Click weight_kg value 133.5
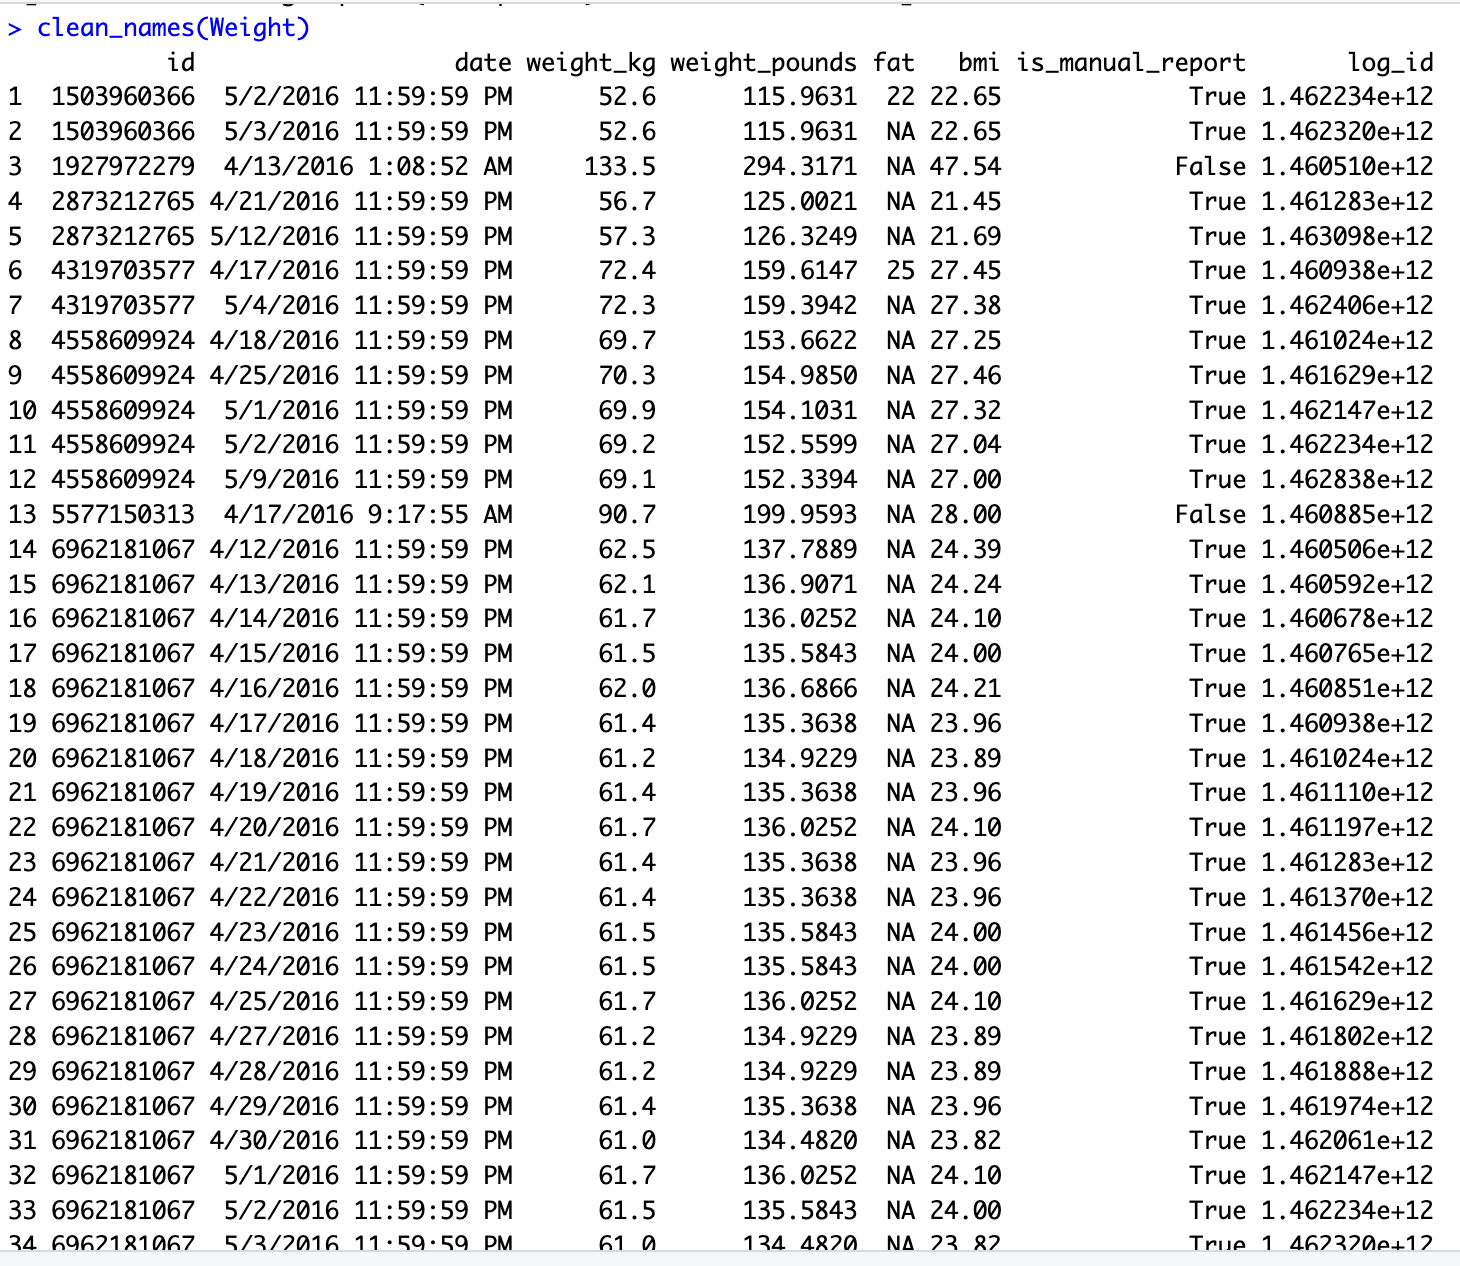The height and width of the screenshot is (1266, 1460). click(x=620, y=166)
